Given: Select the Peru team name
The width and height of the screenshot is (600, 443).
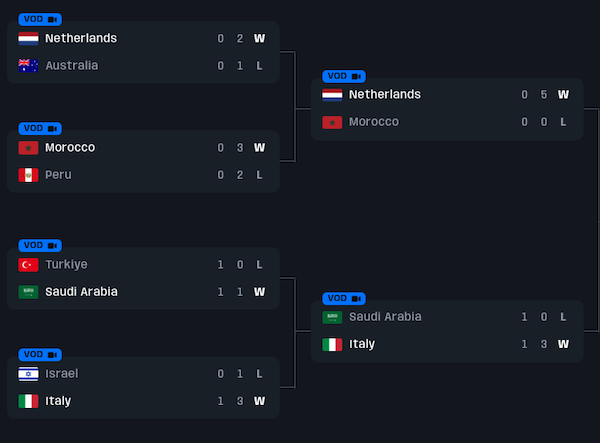Looking at the screenshot, I should 58,175.
